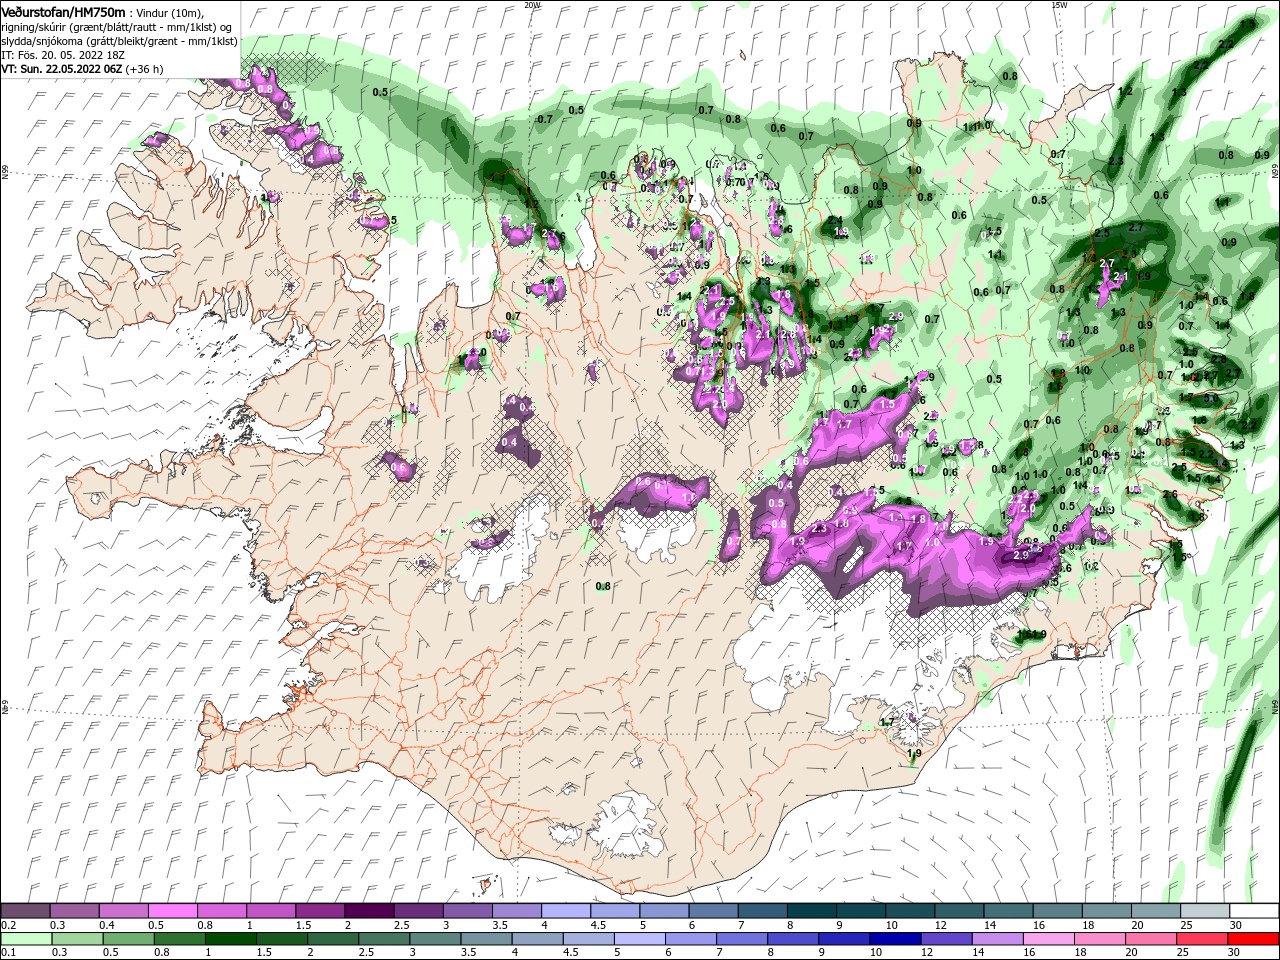Click the pure red 30 swatch in the lower legend row
The width and height of the screenshot is (1280, 960).
1253,939
